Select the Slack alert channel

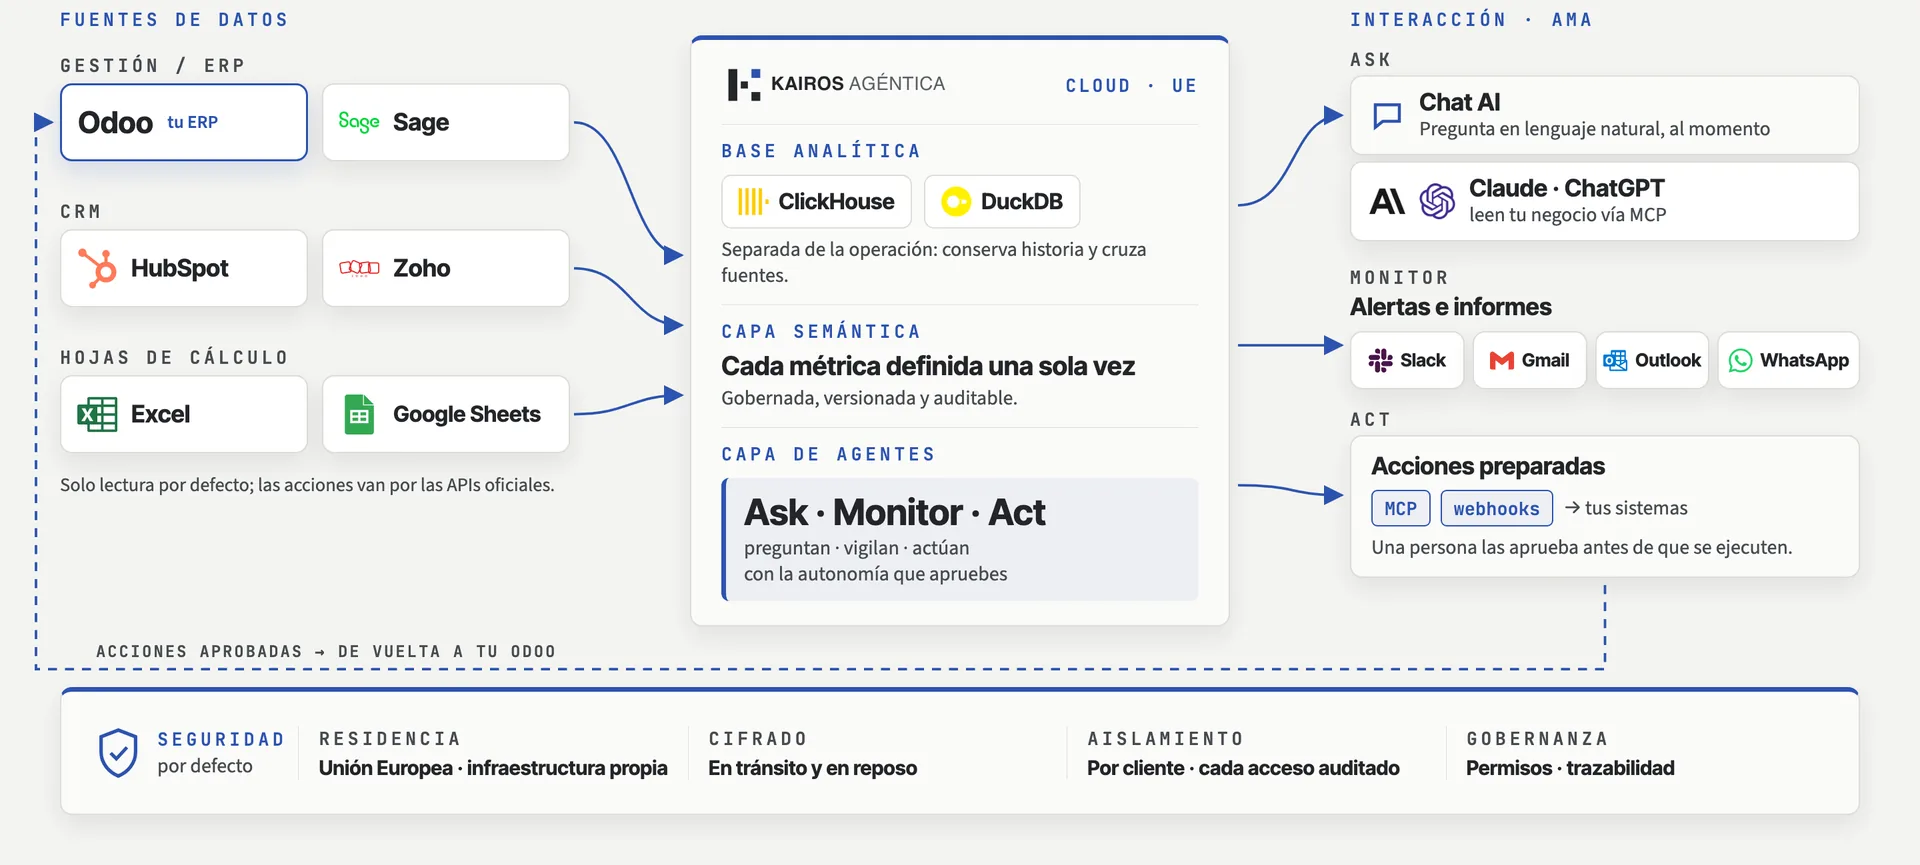click(x=1407, y=360)
